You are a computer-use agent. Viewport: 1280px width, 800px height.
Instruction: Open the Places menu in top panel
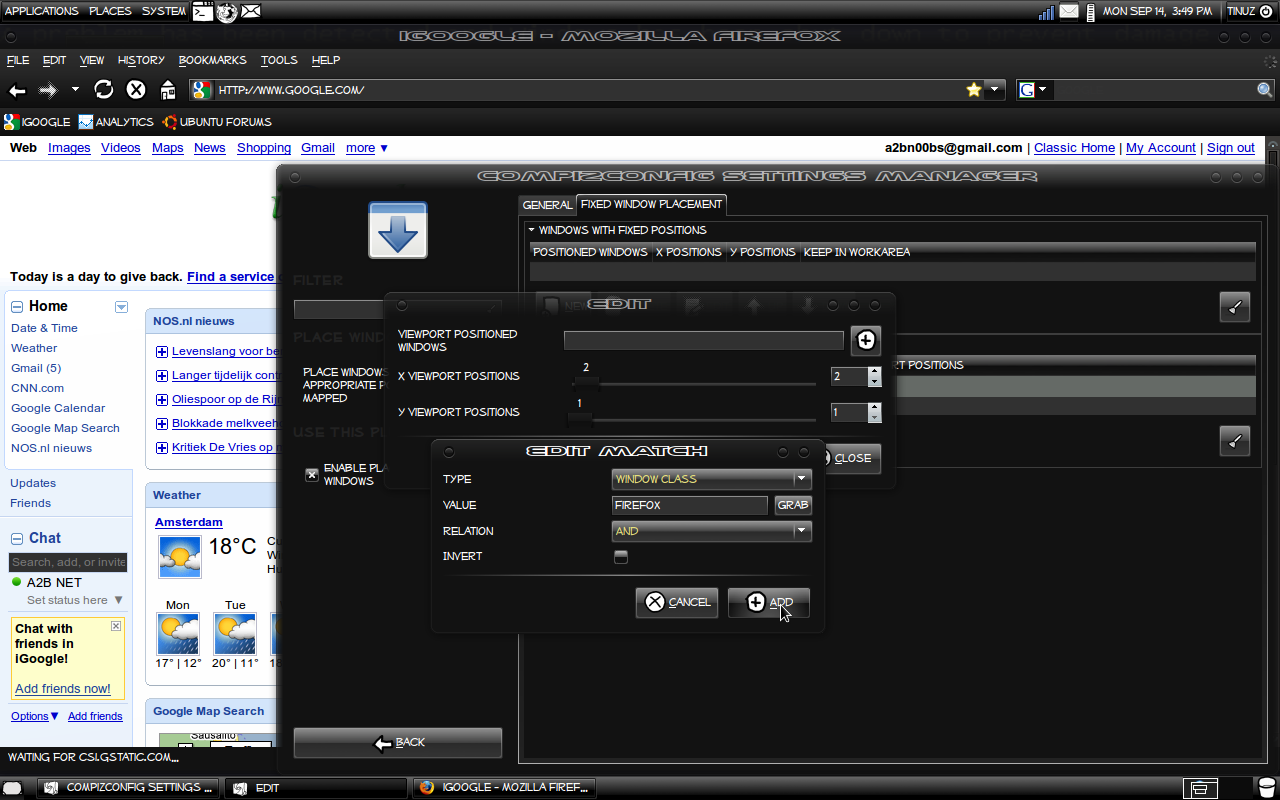click(x=110, y=11)
